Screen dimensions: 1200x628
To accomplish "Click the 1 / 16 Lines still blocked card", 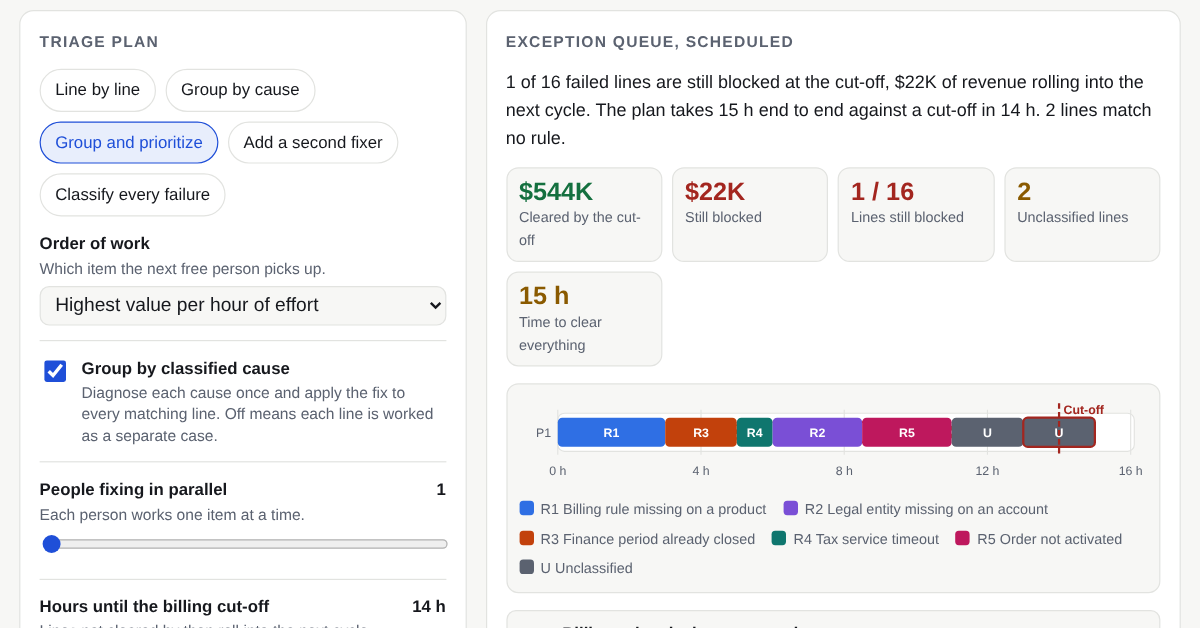I will 916,215.
